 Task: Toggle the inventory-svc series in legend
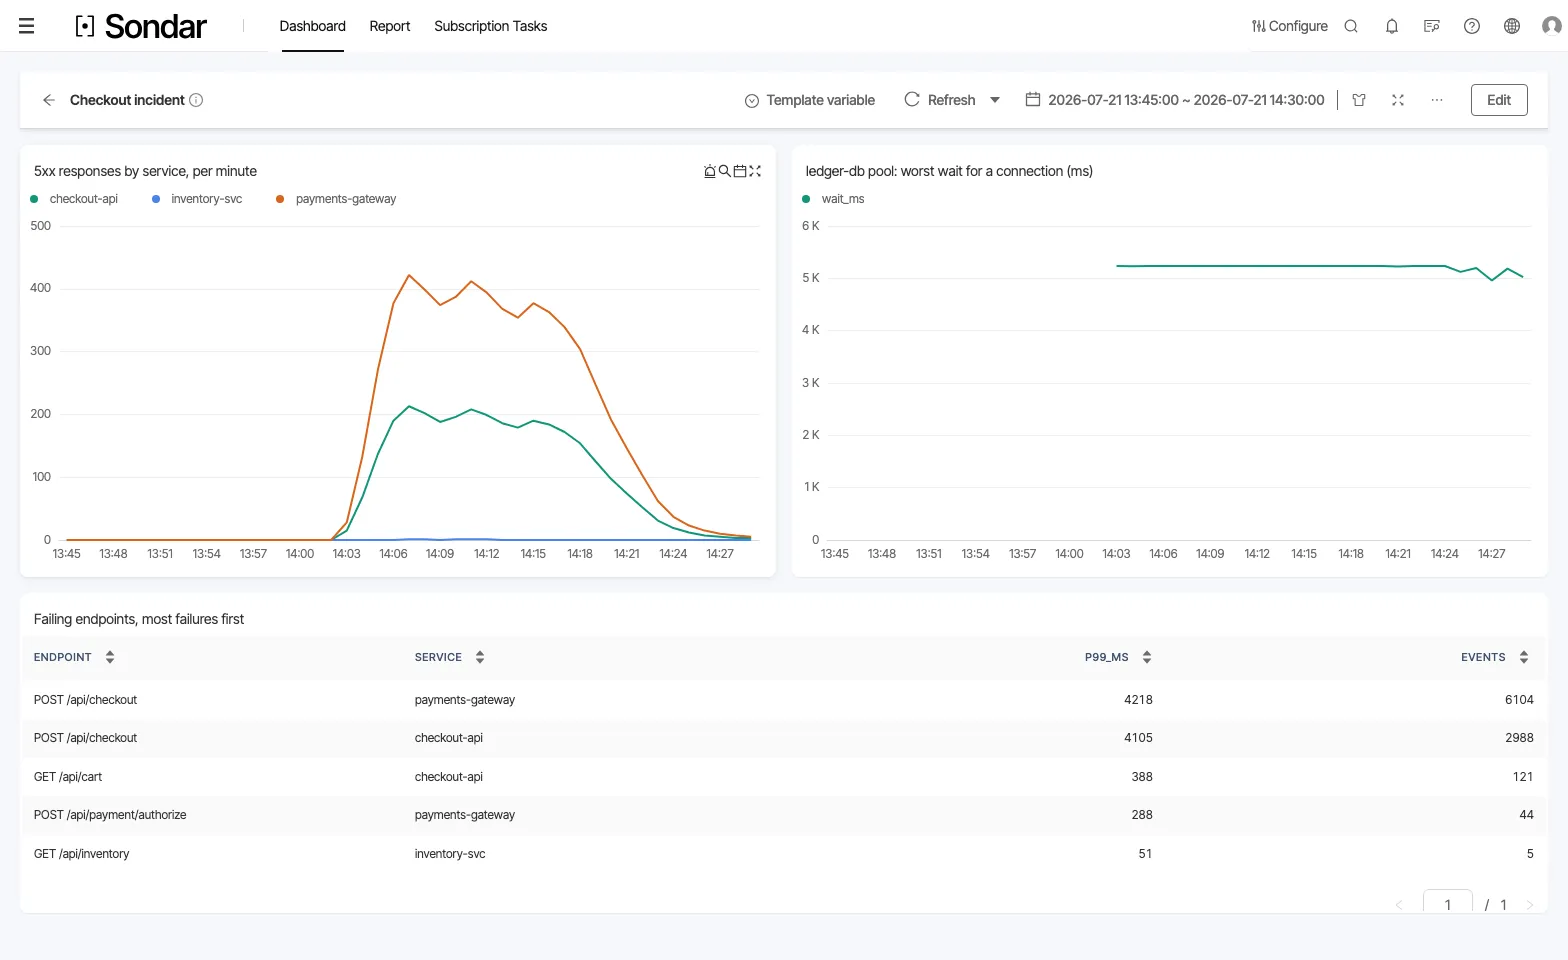coord(197,199)
